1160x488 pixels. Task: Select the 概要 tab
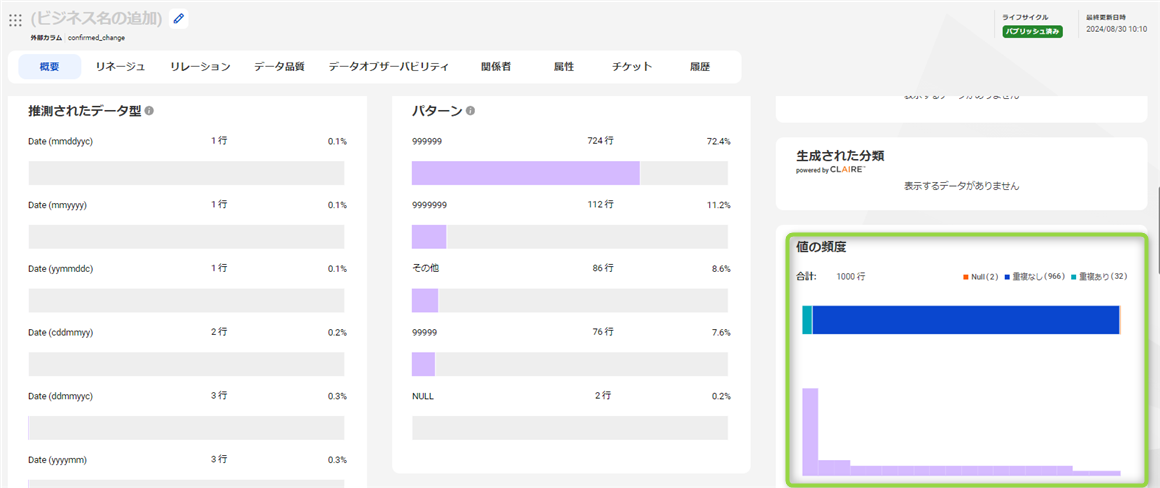coord(49,67)
